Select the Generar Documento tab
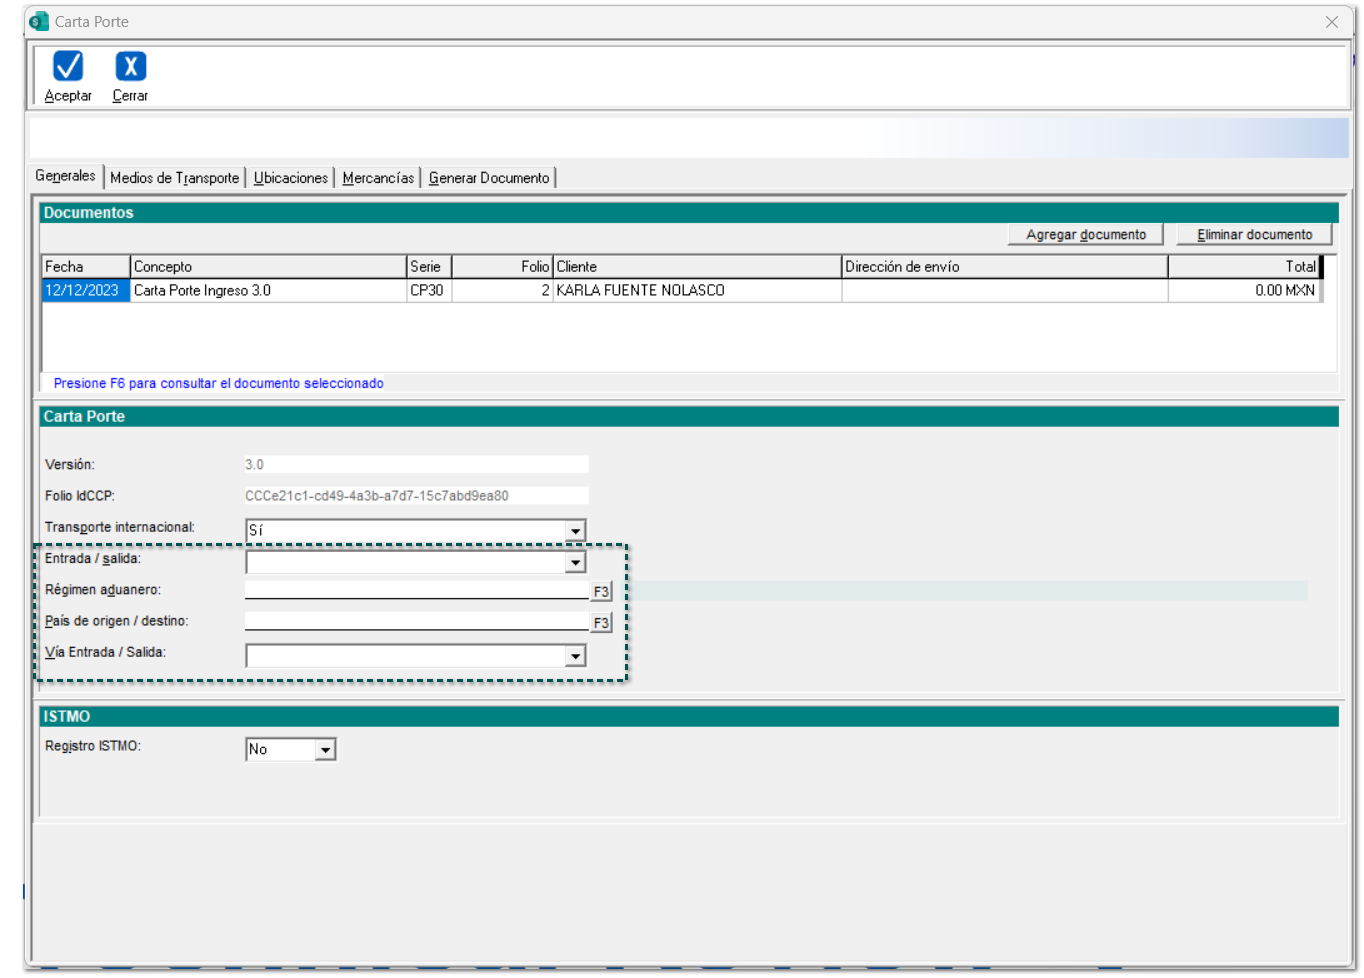 tap(489, 178)
